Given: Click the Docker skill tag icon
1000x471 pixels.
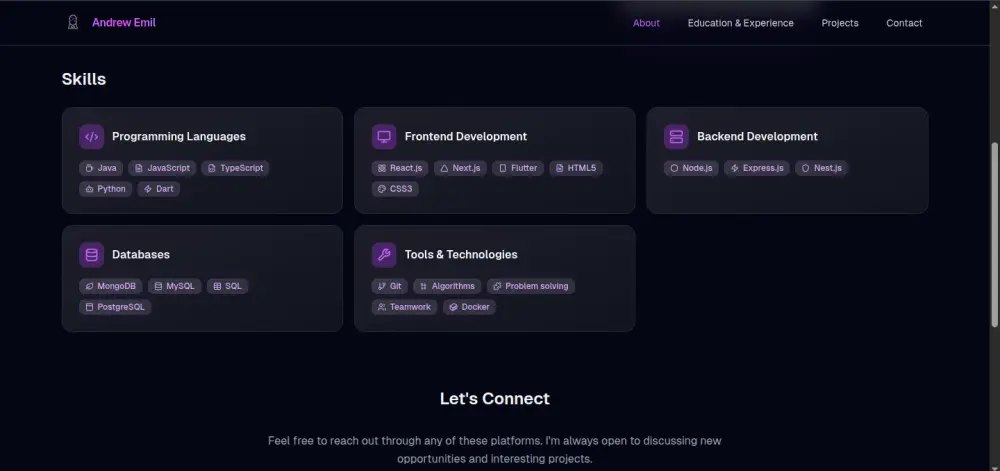Looking at the screenshot, I should point(453,307).
